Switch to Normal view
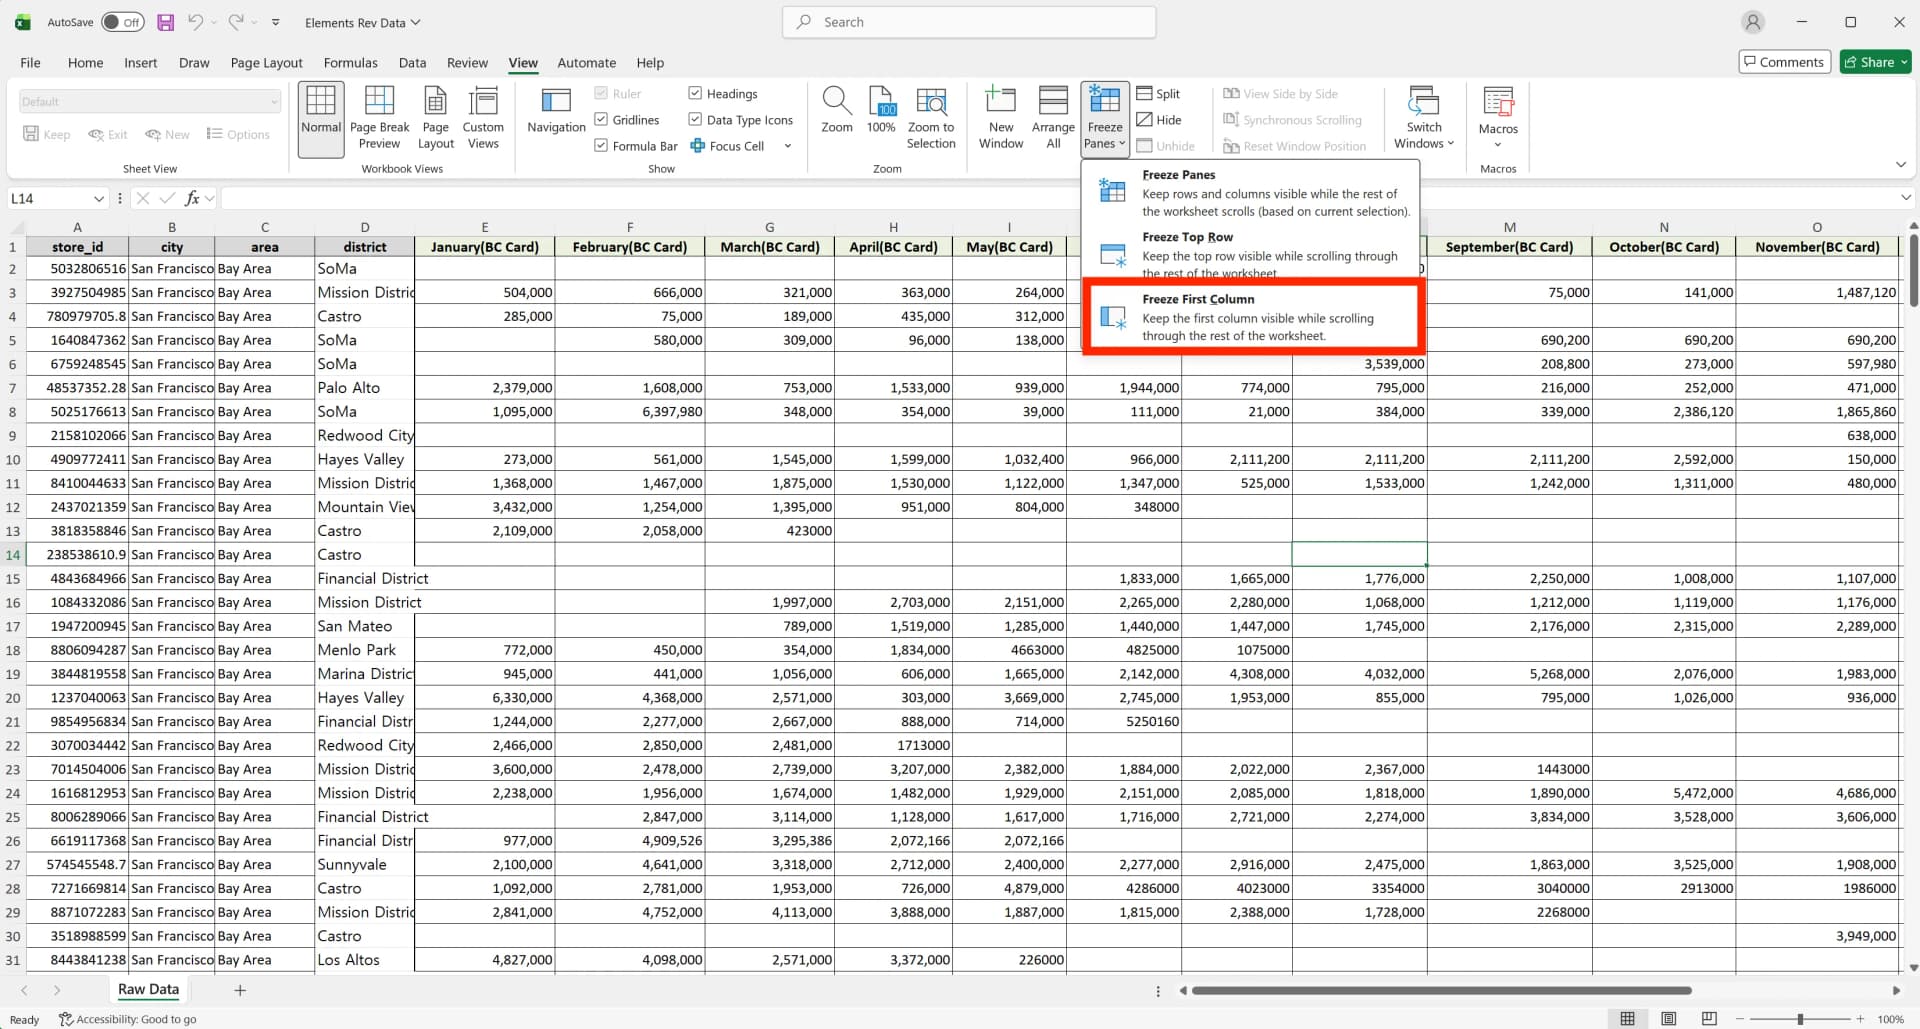This screenshot has height=1029, width=1920. pyautogui.click(x=320, y=117)
